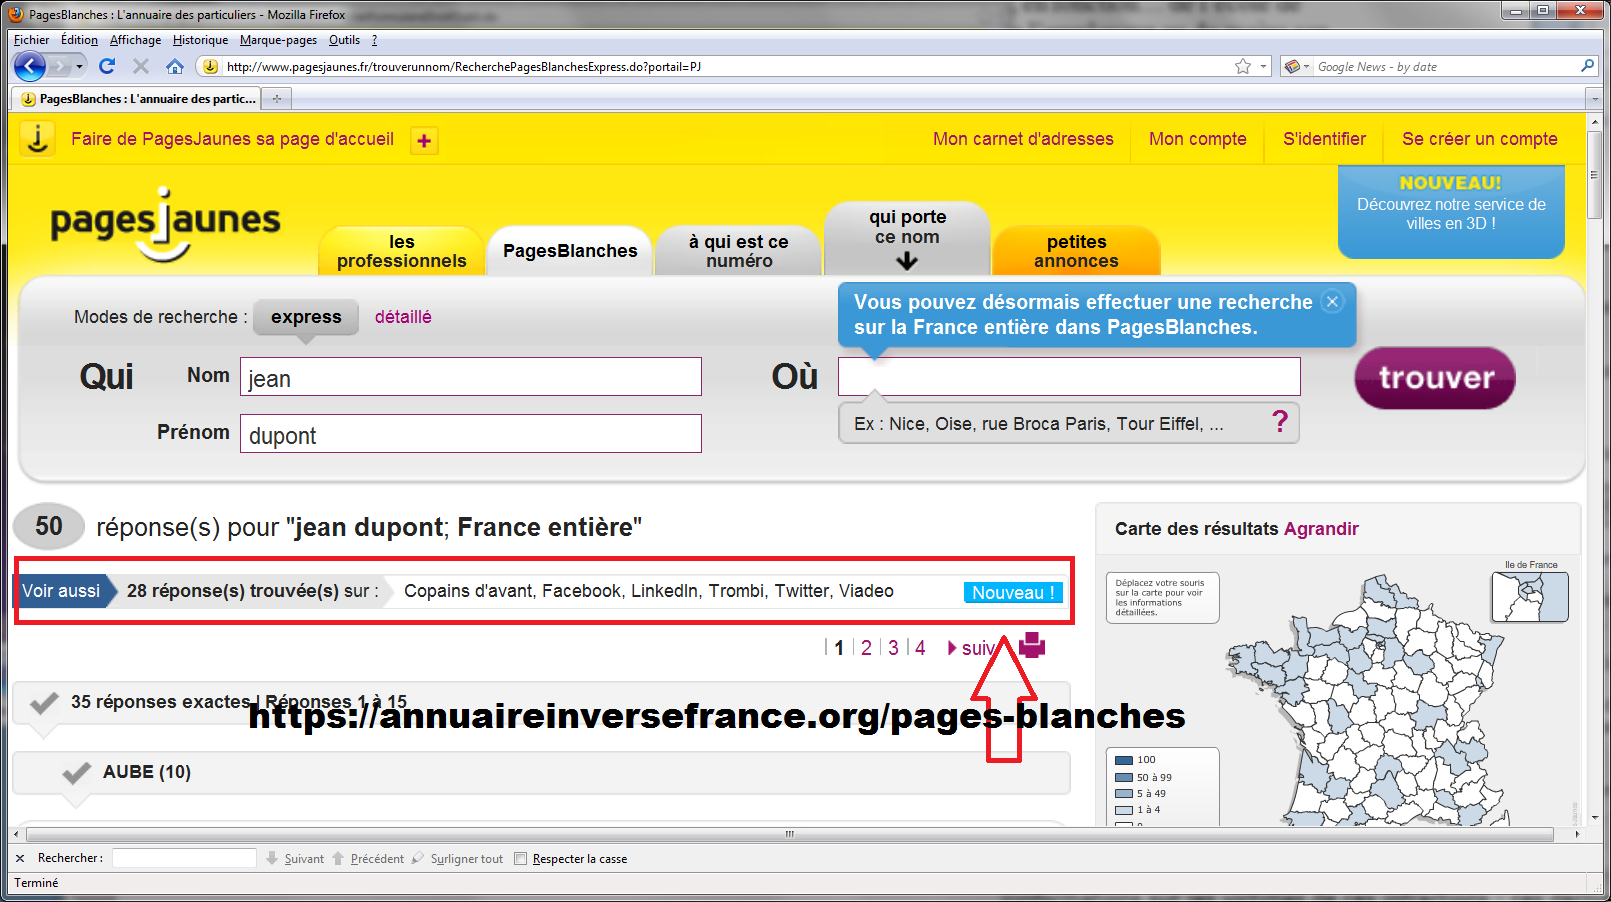This screenshot has height=902, width=1611.
Task: Print results using the purple printer icon
Action: [x=1032, y=646]
